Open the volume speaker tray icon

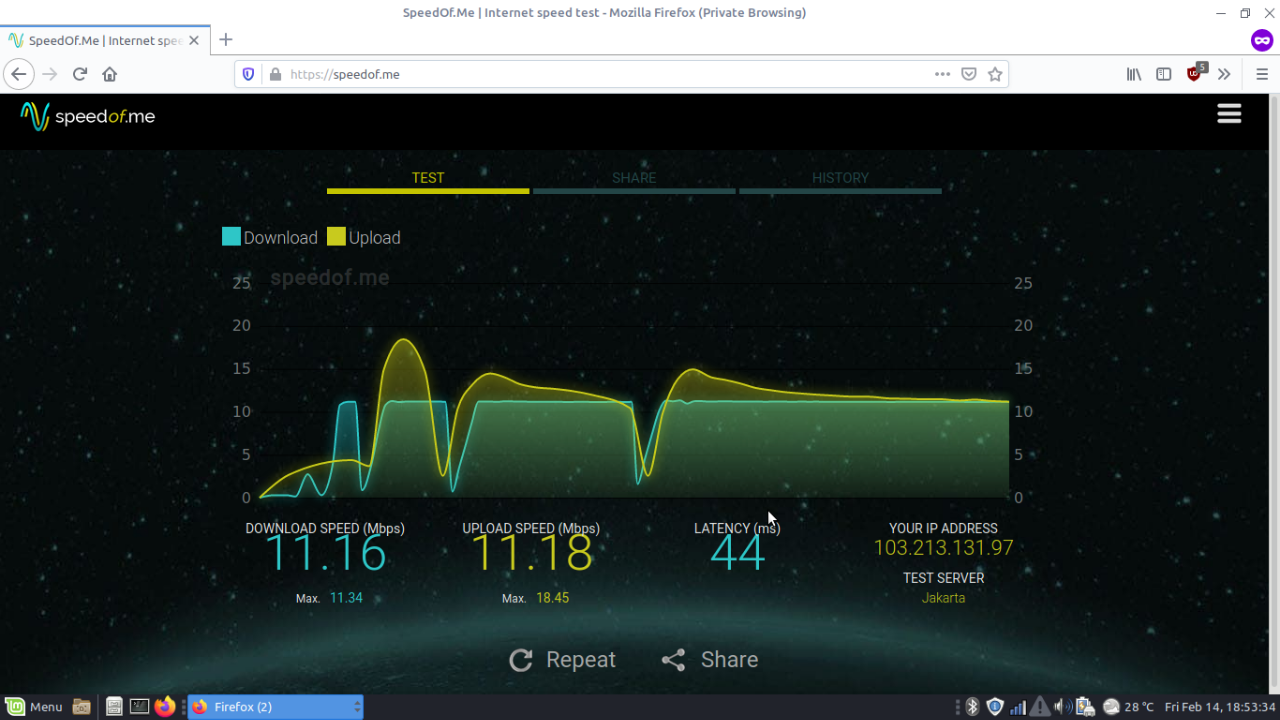click(x=1061, y=707)
